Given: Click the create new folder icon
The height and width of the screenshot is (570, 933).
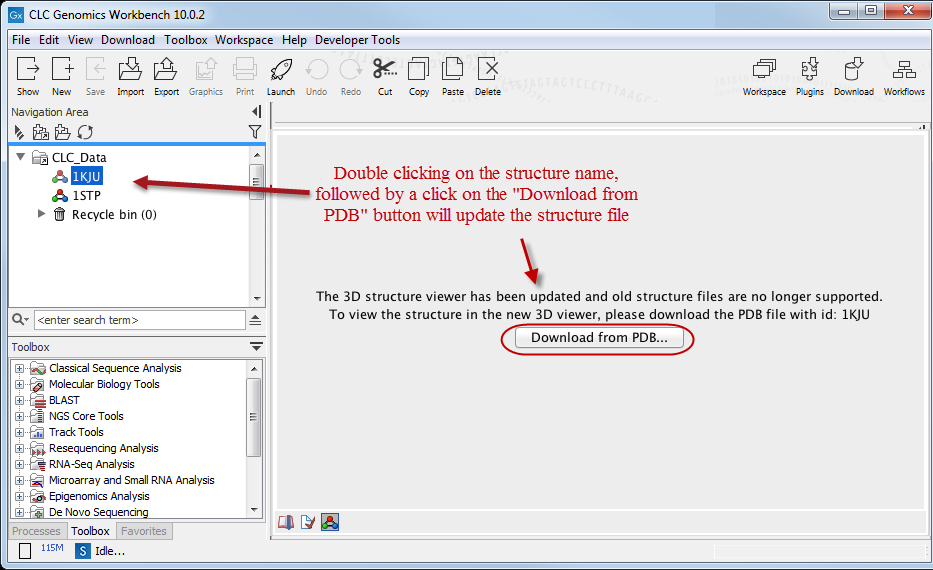Looking at the screenshot, I should (x=40, y=132).
